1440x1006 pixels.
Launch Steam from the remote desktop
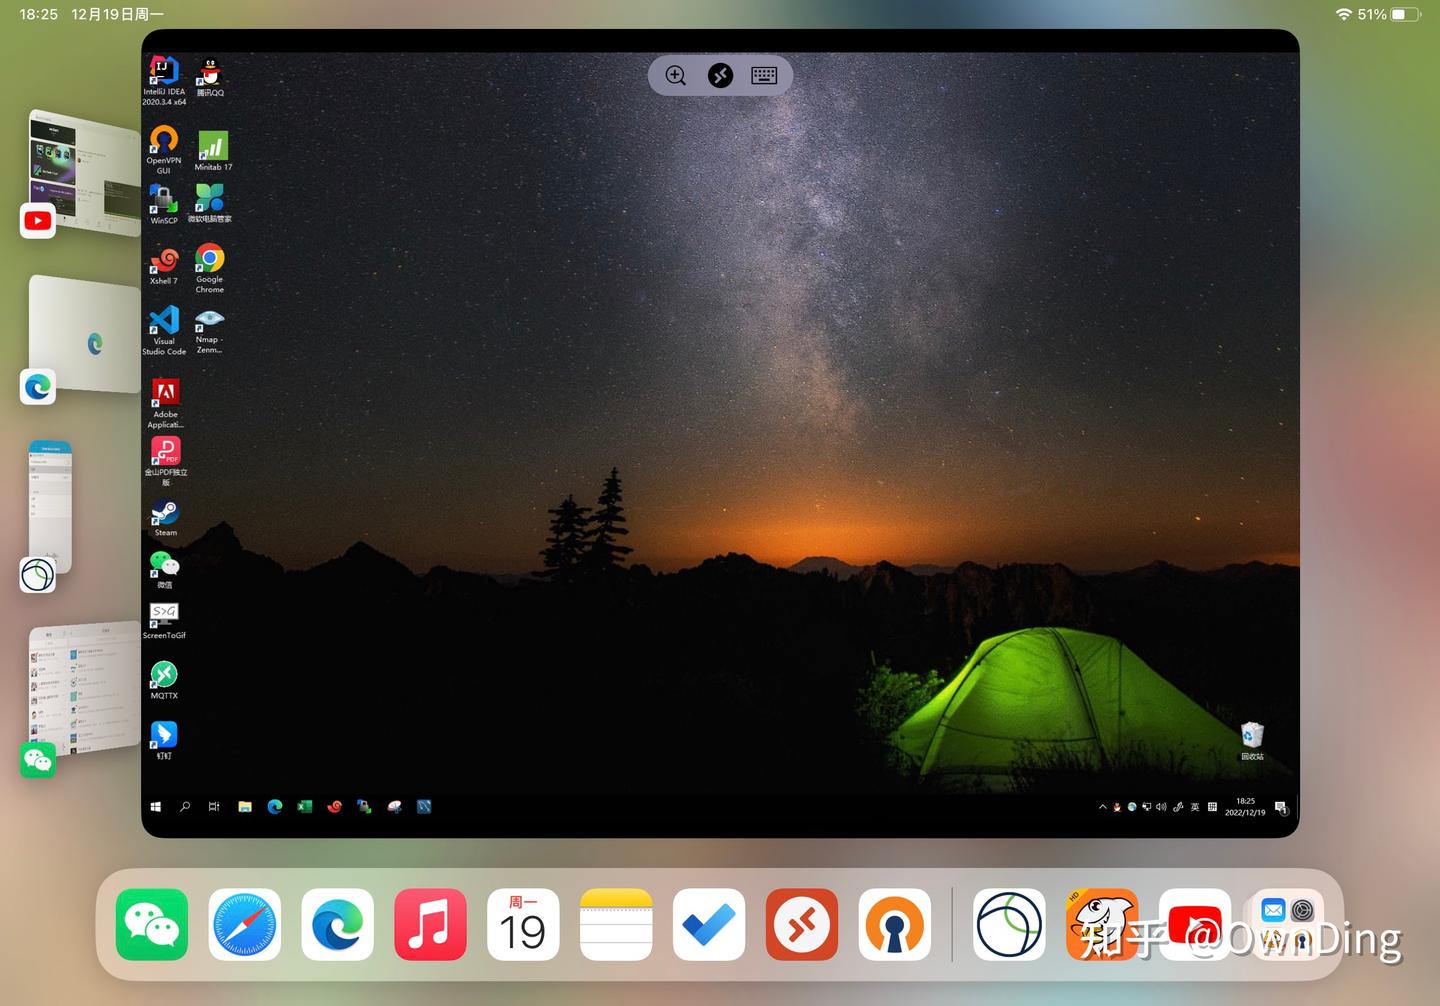coord(165,518)
